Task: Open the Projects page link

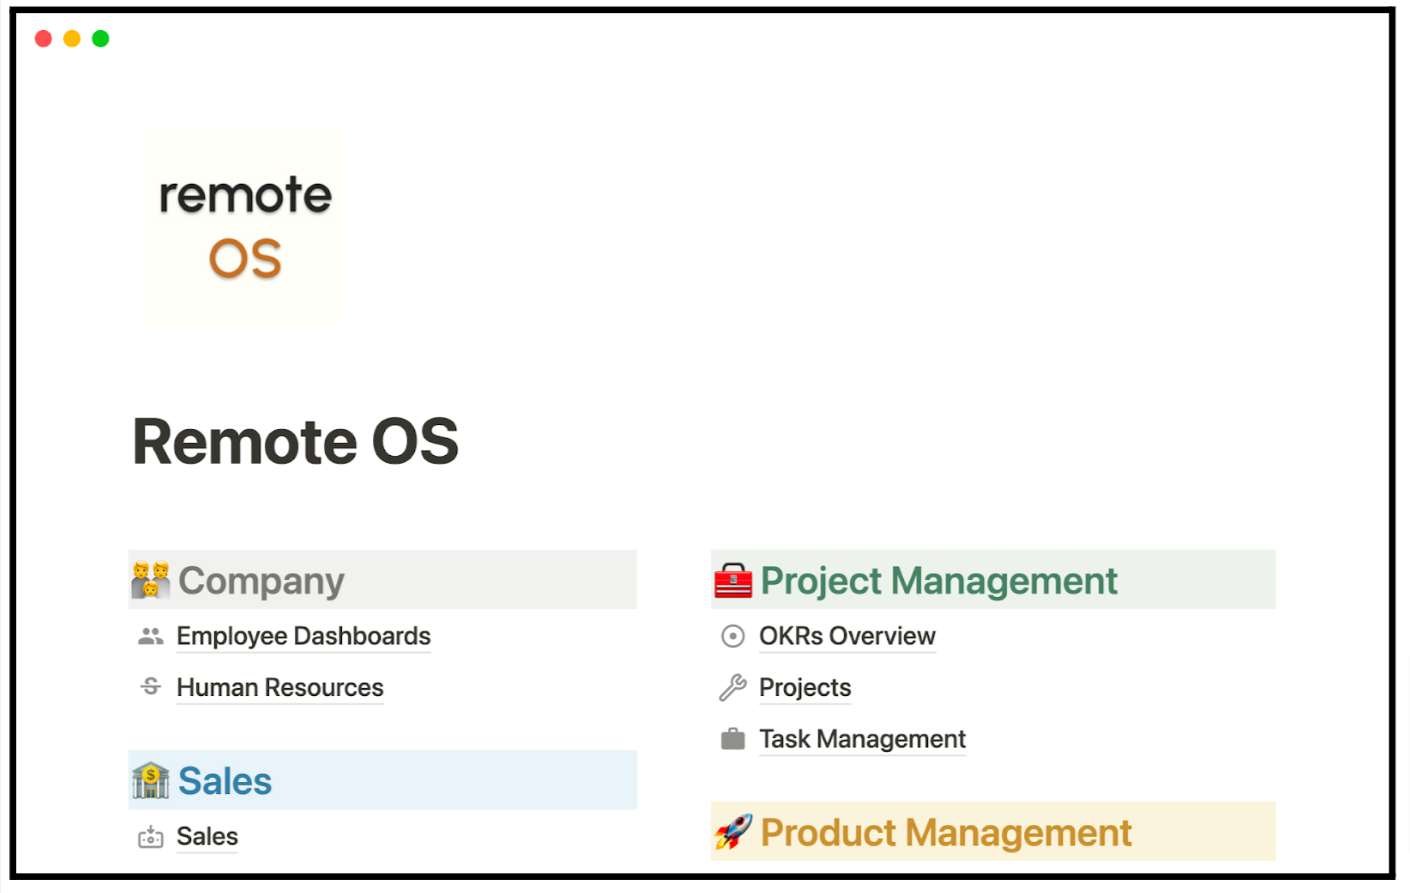Action: [805, 688]
